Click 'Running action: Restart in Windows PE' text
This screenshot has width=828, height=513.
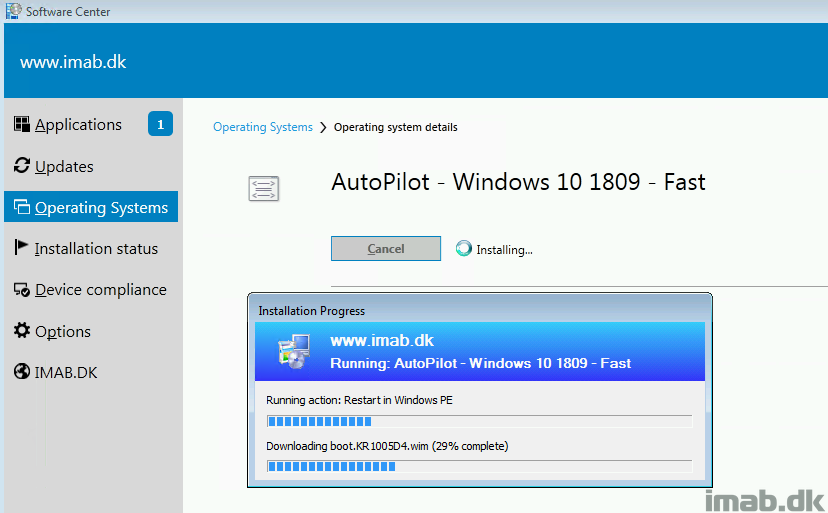pyautogui.click(x=359, y=400)
